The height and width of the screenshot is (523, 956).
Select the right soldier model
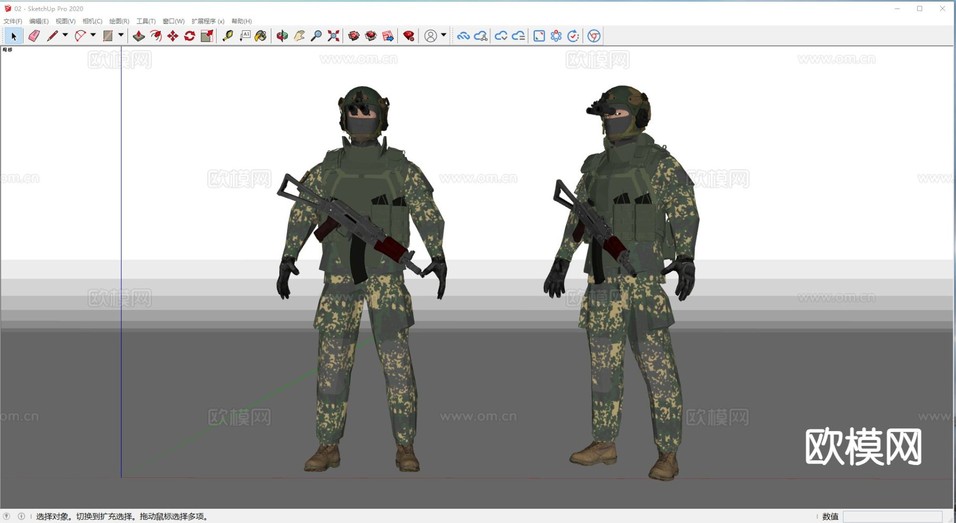(621, 282)
